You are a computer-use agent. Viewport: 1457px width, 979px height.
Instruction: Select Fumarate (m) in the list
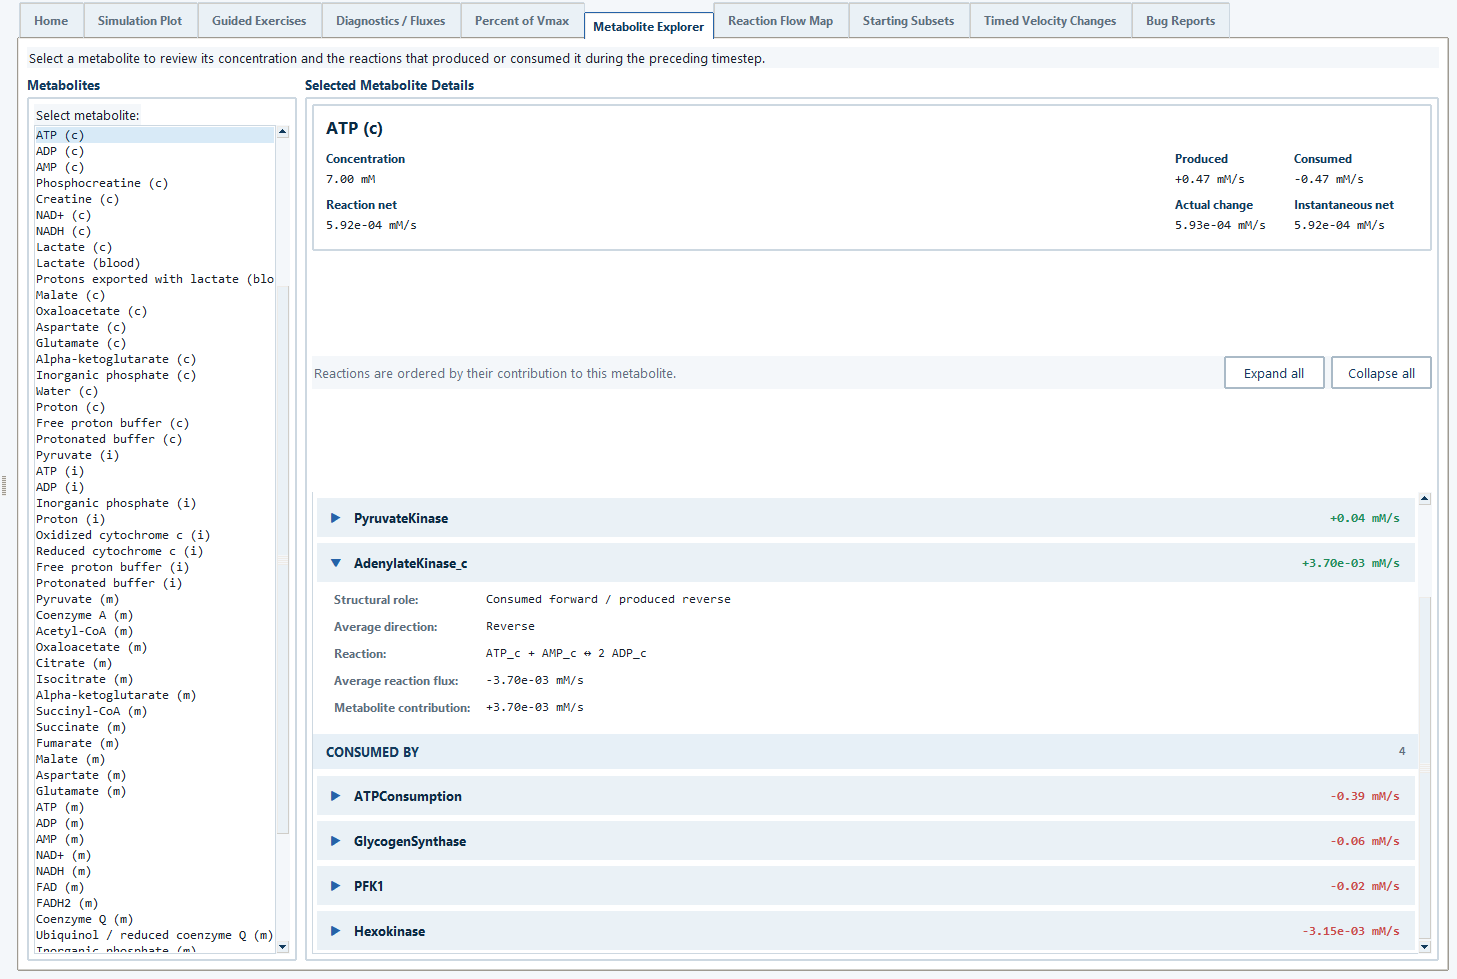pyautogui.click(x=154, y=743)
